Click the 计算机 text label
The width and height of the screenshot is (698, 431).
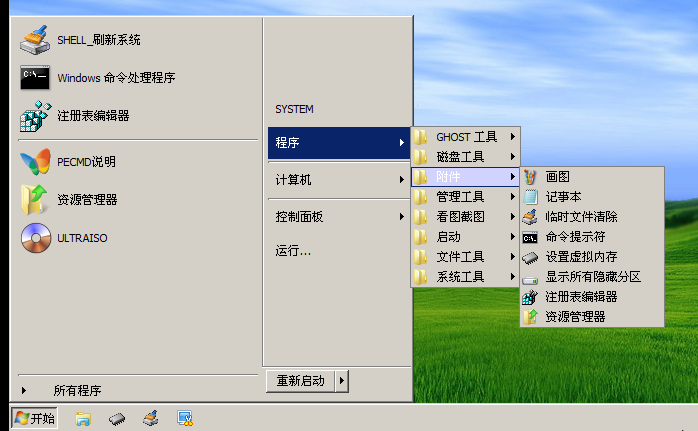[293, 180]
